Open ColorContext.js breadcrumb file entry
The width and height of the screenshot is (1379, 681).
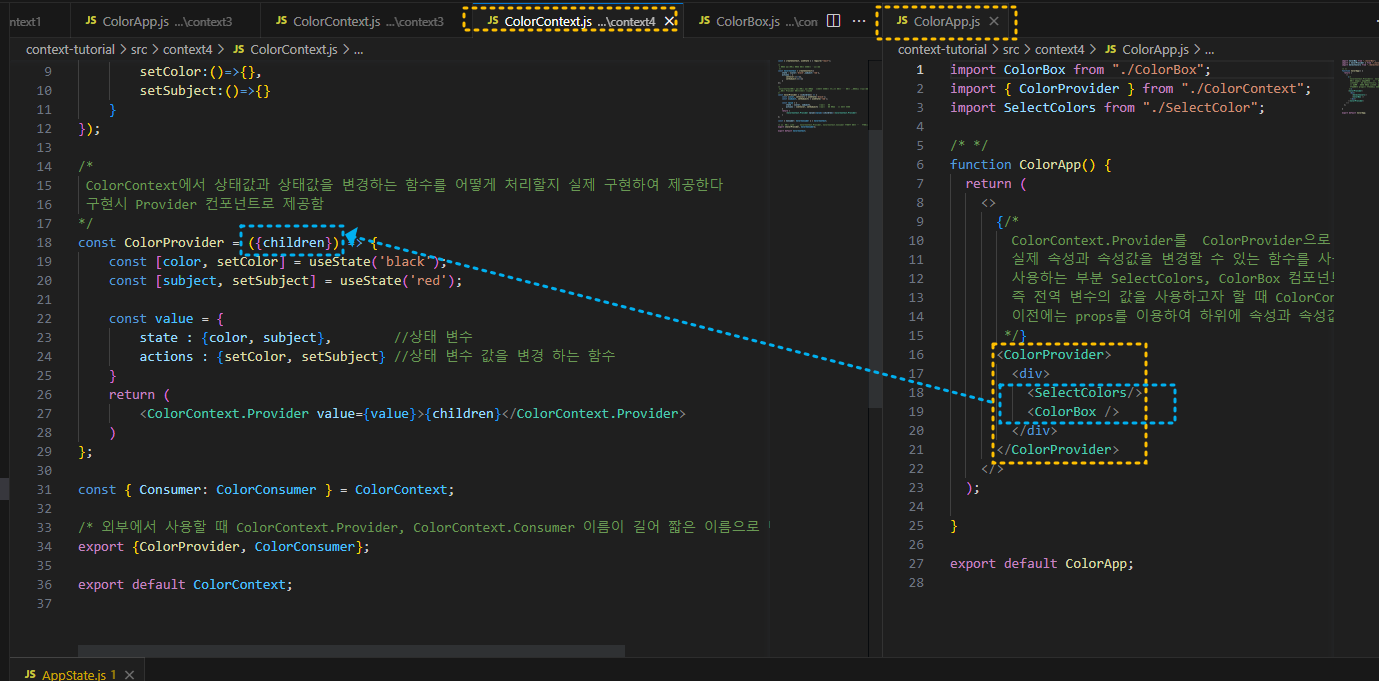click(288, 48)
